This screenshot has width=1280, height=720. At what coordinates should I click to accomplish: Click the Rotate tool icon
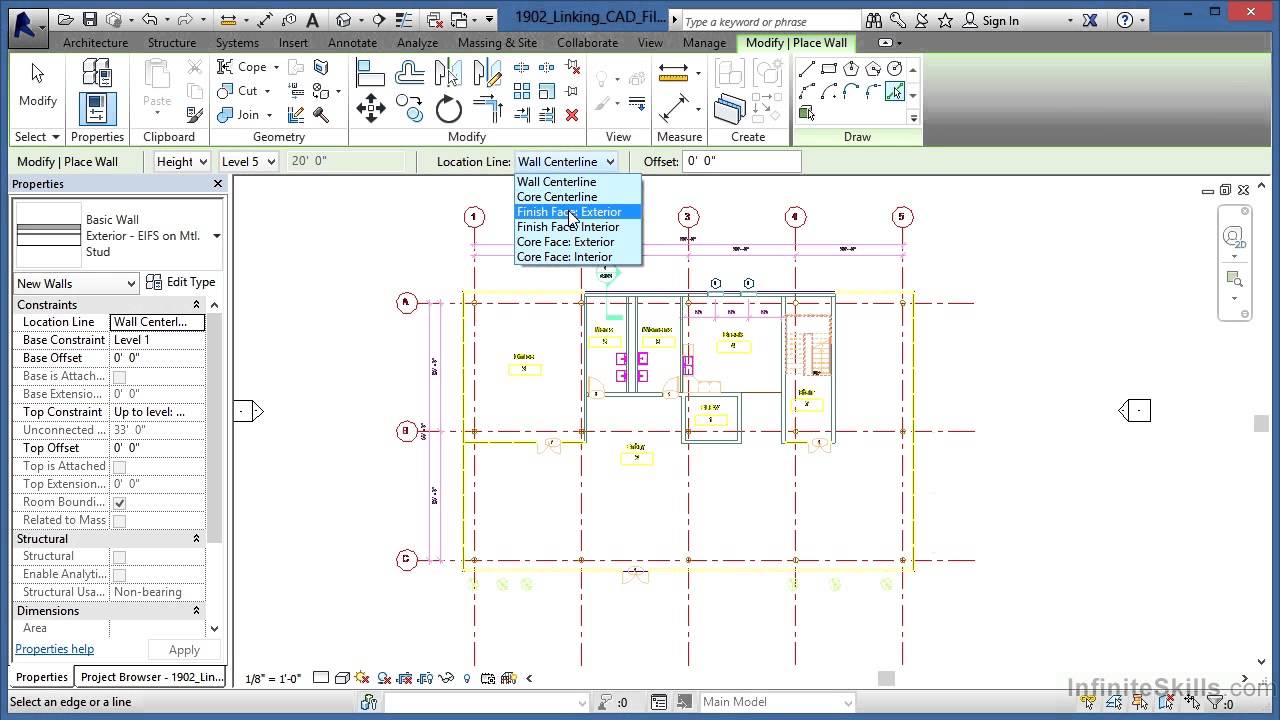448,108
